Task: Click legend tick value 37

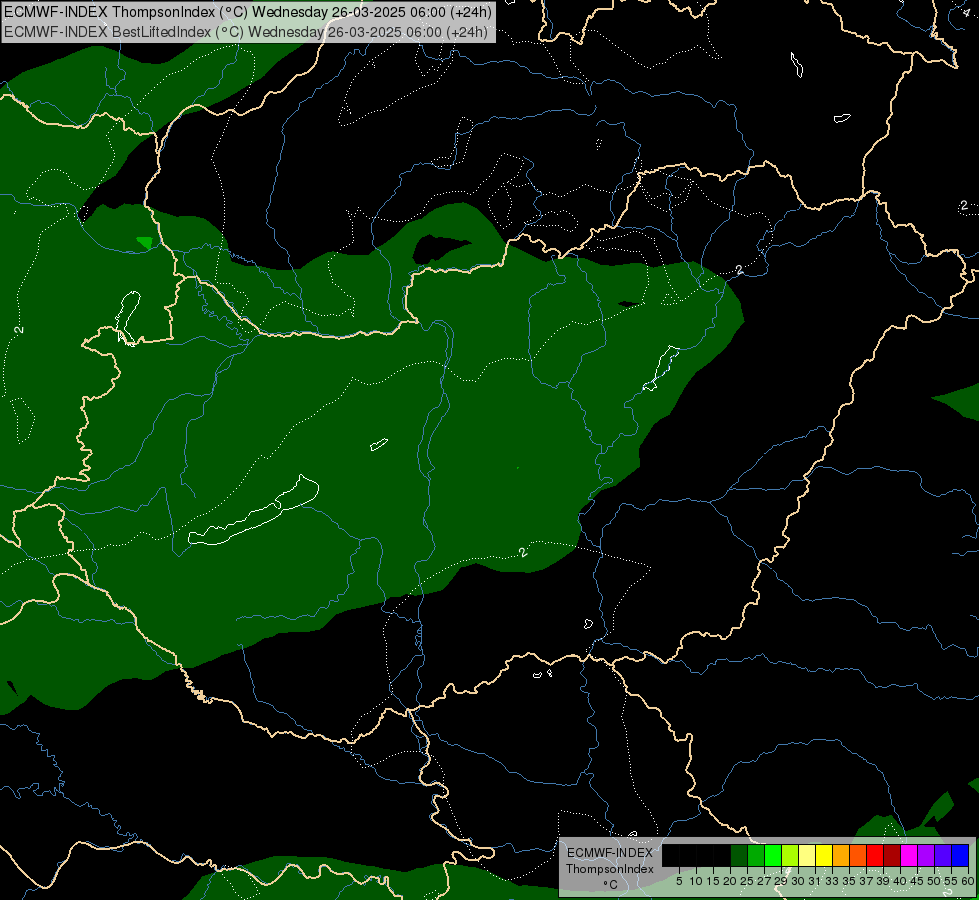Action: tap(867, 881)
